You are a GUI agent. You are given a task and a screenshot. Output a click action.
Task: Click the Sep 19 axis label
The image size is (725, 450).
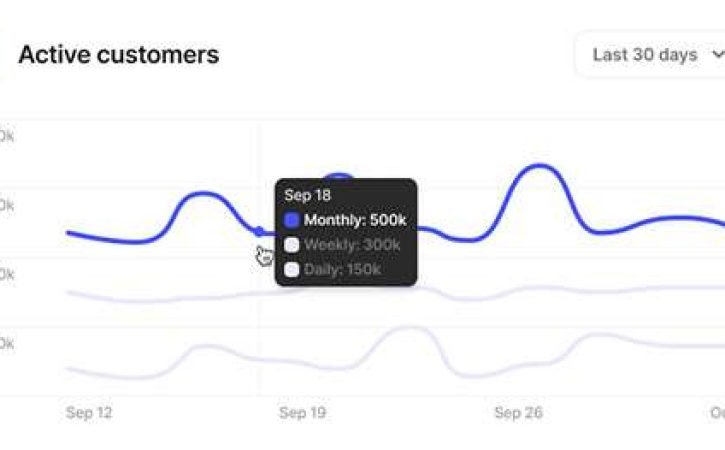click(x=302, y=413)
